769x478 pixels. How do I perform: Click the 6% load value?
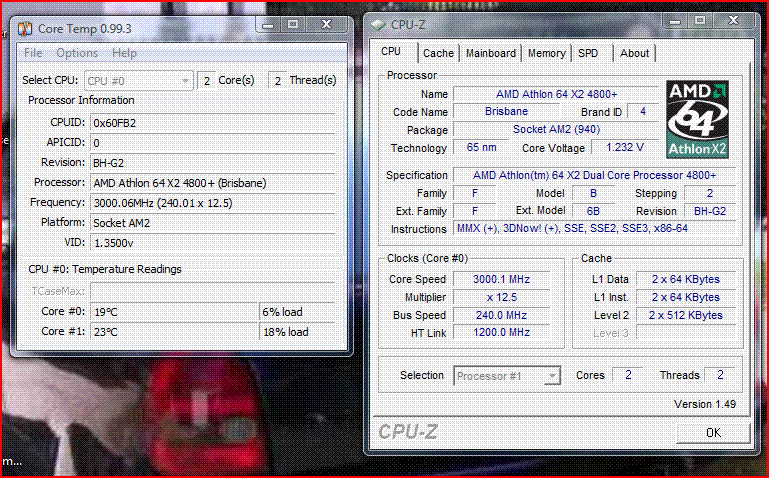(x=298, y=312)
